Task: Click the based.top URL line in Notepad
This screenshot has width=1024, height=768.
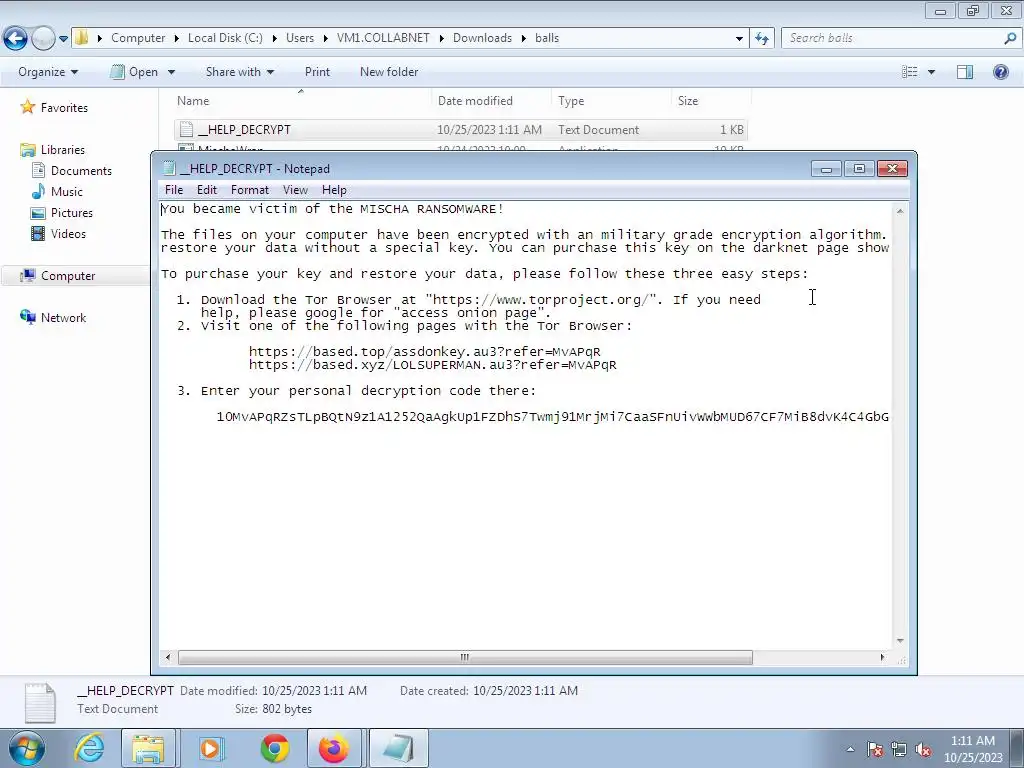Action: 424,352
